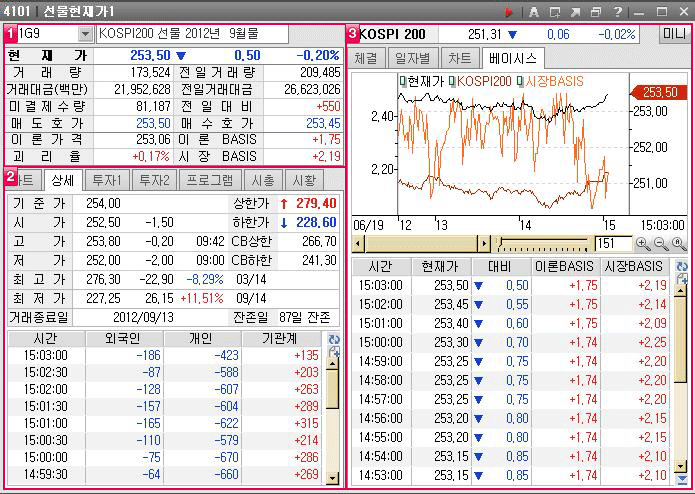695x494 pixels.
Task: Open the 시총 tab
Action: click(x=263, y=180)
